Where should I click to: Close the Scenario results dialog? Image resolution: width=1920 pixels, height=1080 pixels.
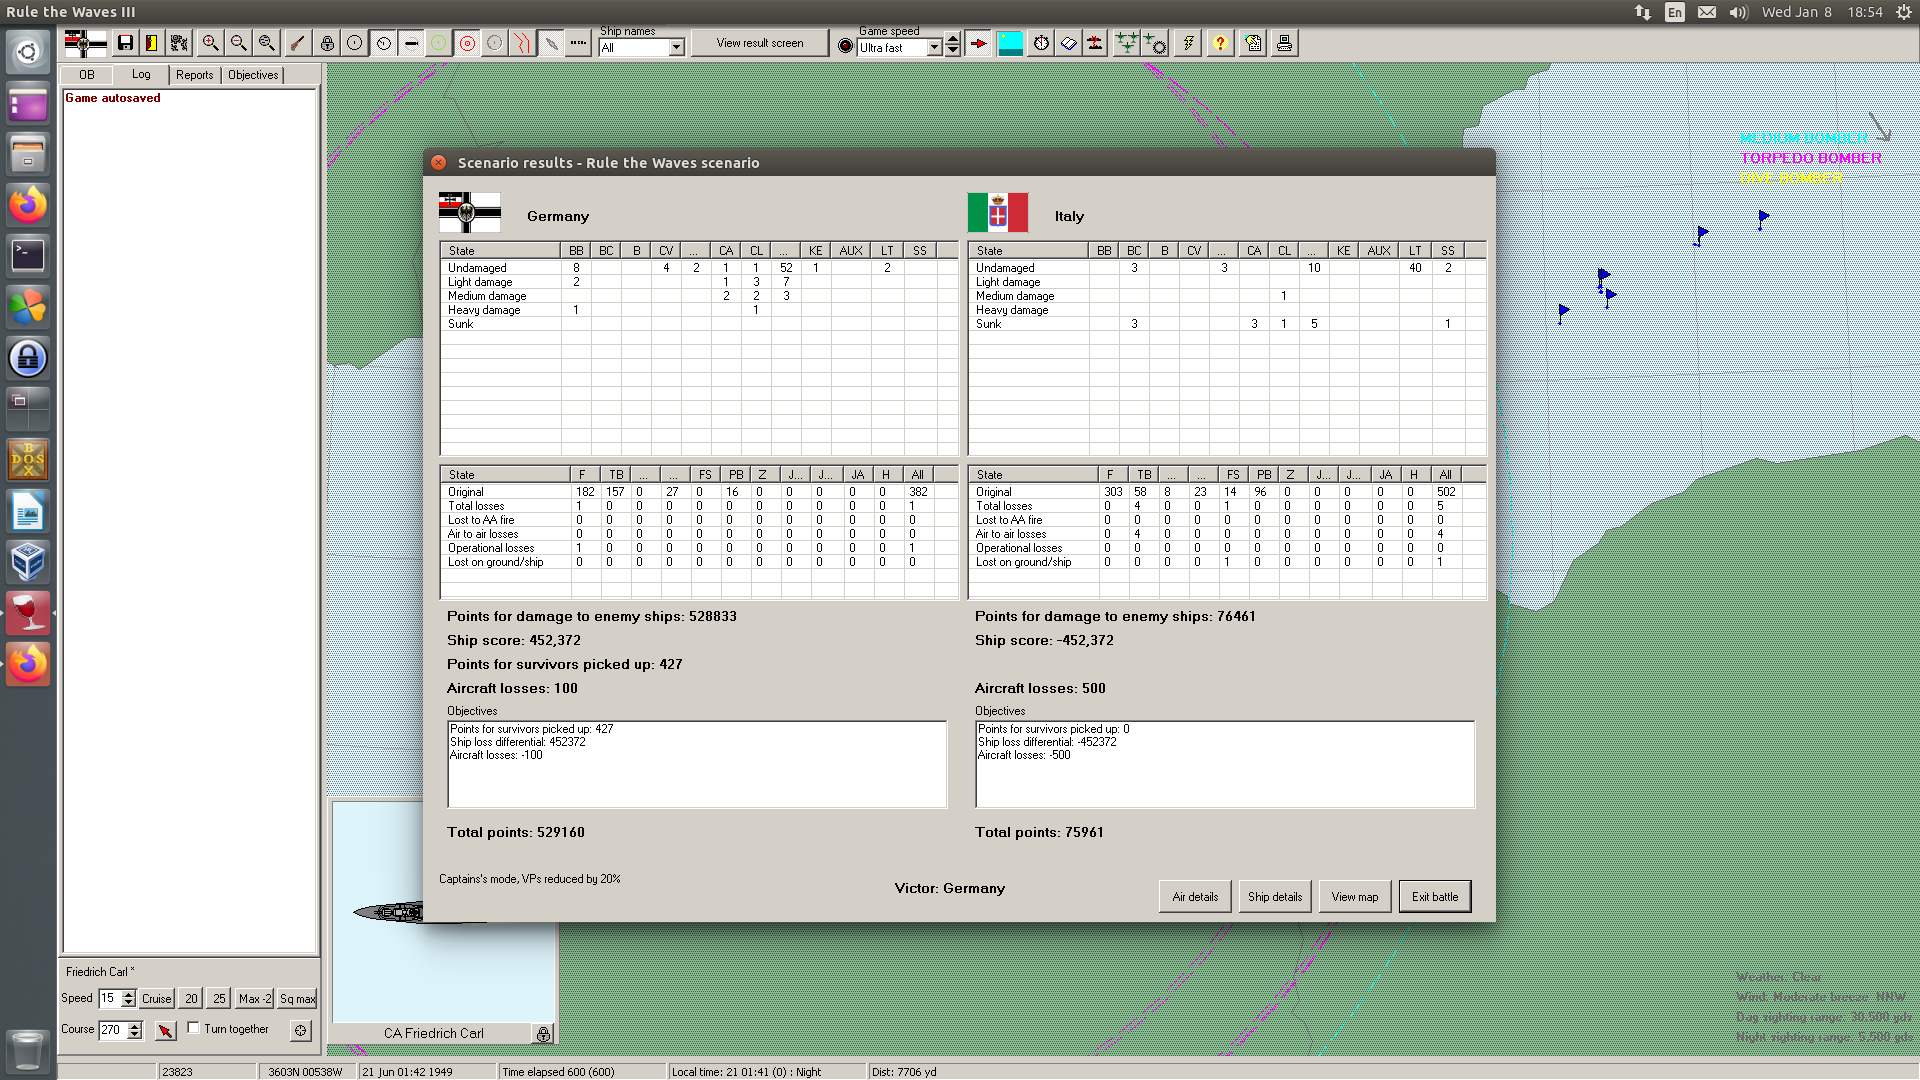pos(438,162)
